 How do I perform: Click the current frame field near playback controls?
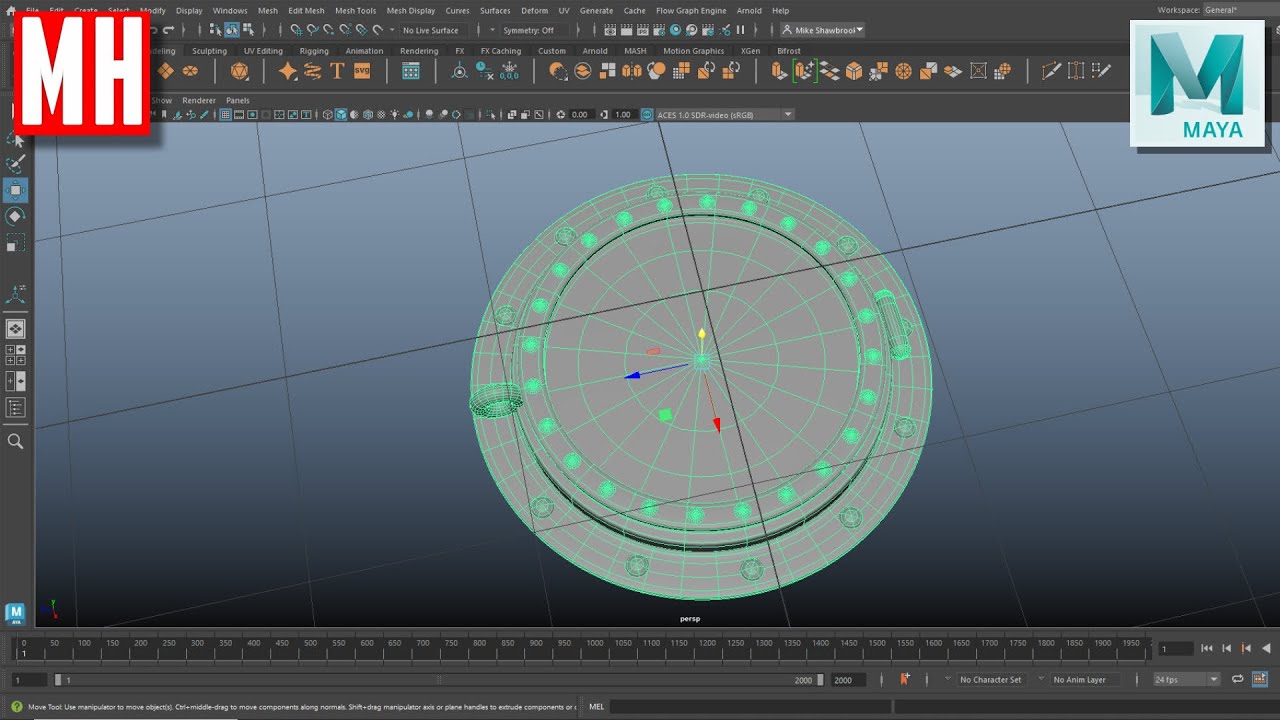[1175, 649]
